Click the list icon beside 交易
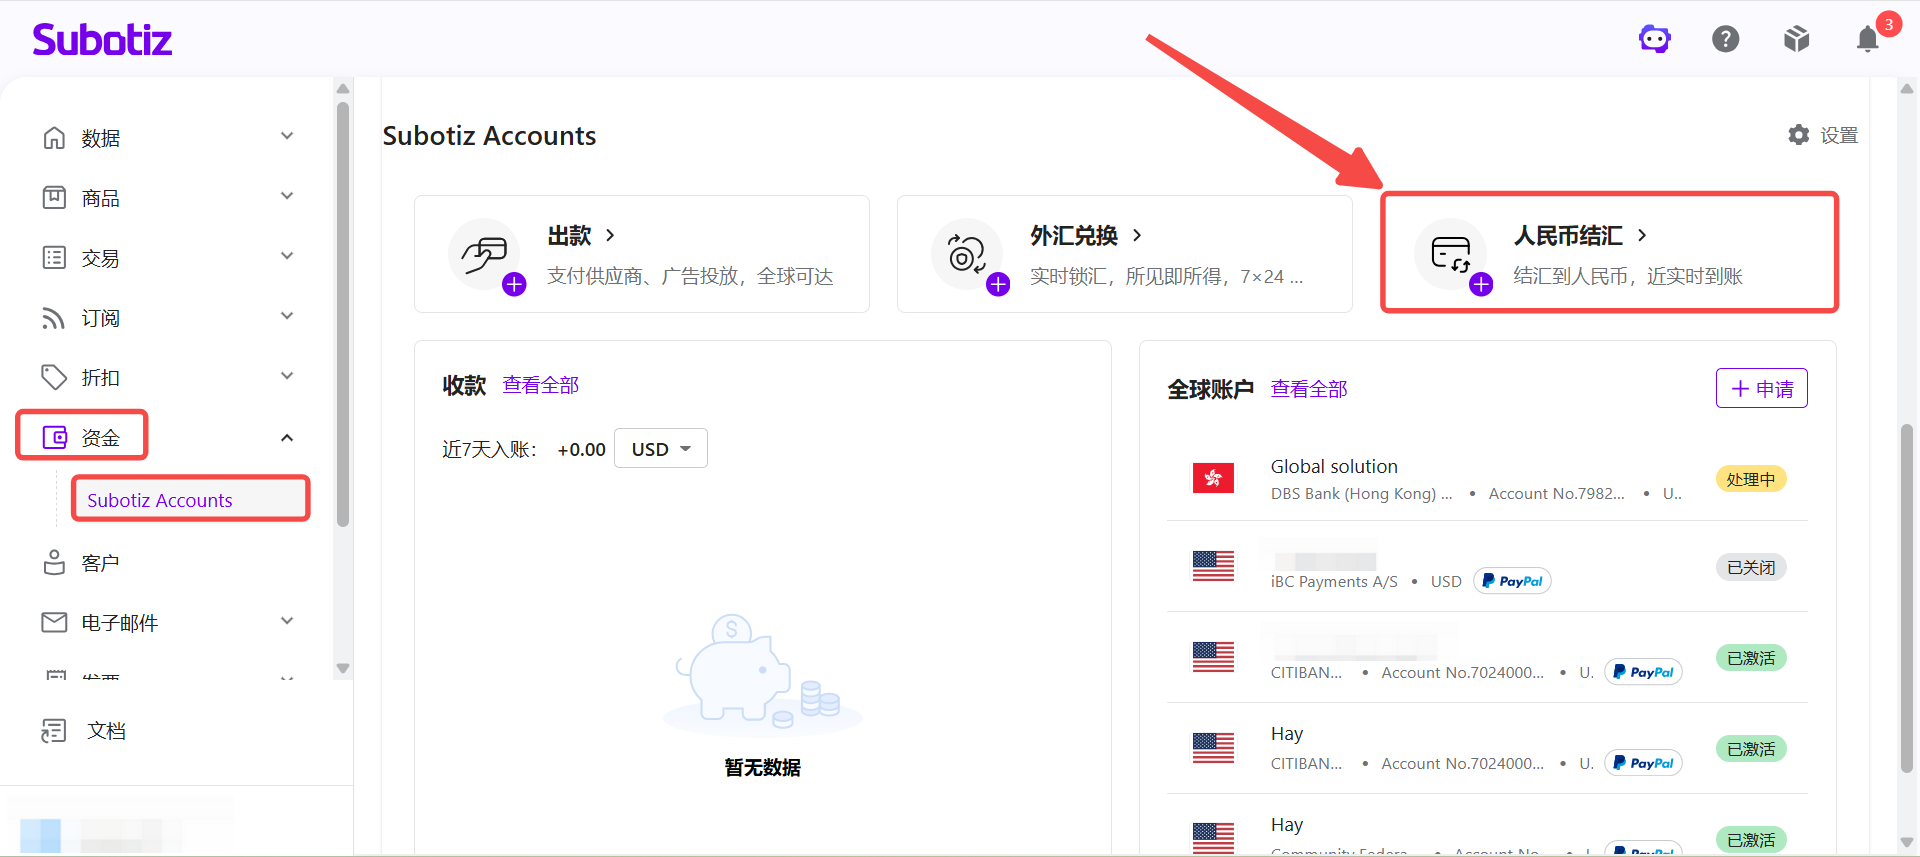This screenshot has height=857, width=1920. coord(54,258)
